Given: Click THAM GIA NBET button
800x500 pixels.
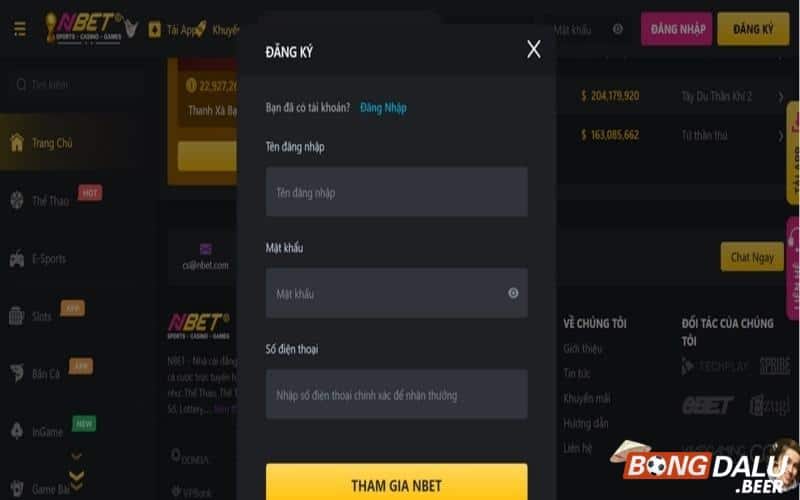Looking at the screenshot, I should [x=396, y=482].
